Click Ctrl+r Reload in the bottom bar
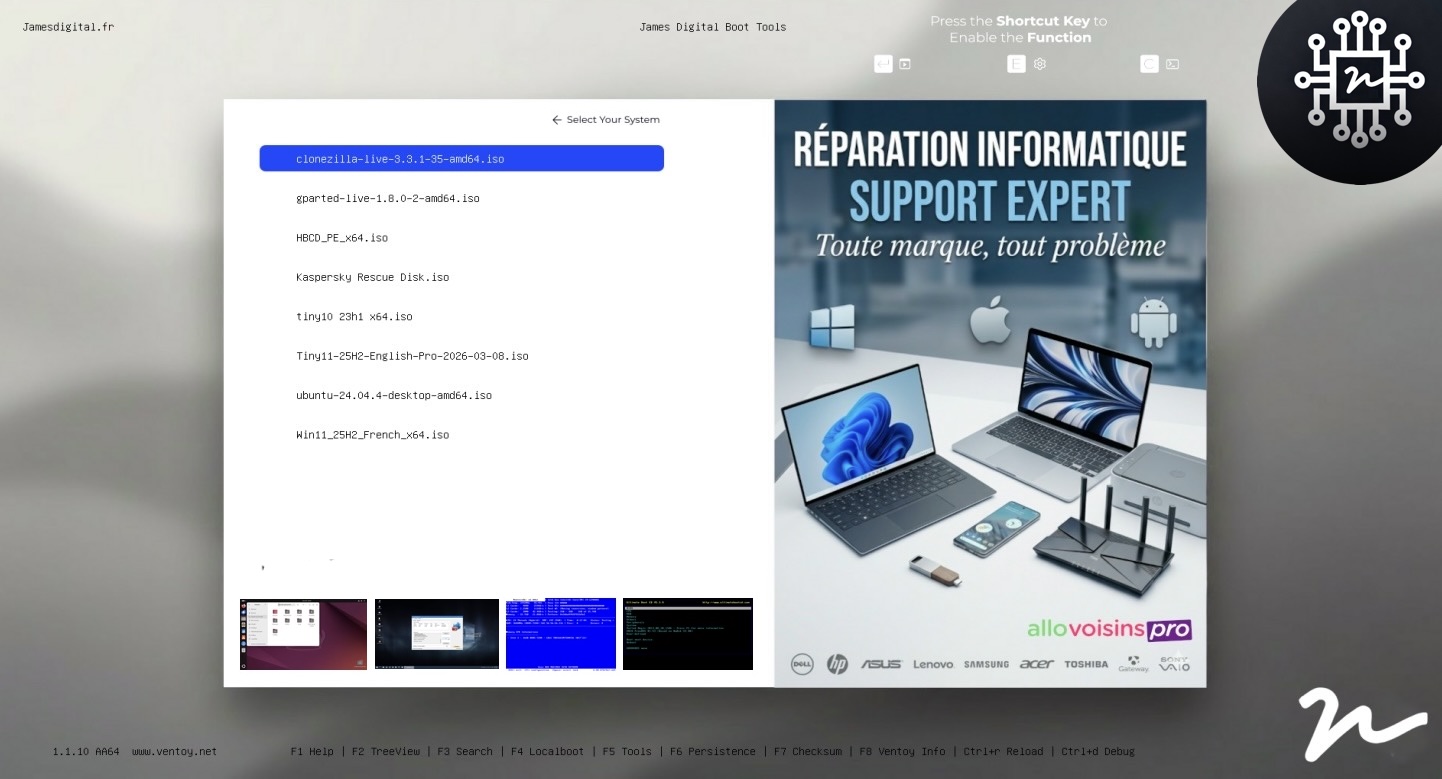 point(1002,751)
